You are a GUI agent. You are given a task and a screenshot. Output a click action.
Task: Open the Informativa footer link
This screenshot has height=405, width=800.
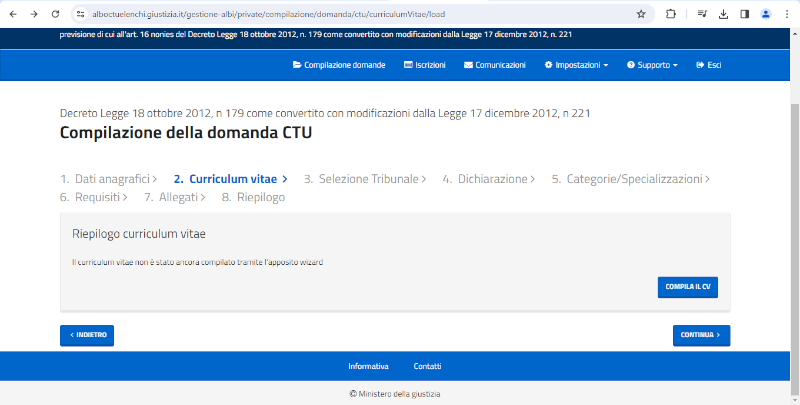[368, 366]
